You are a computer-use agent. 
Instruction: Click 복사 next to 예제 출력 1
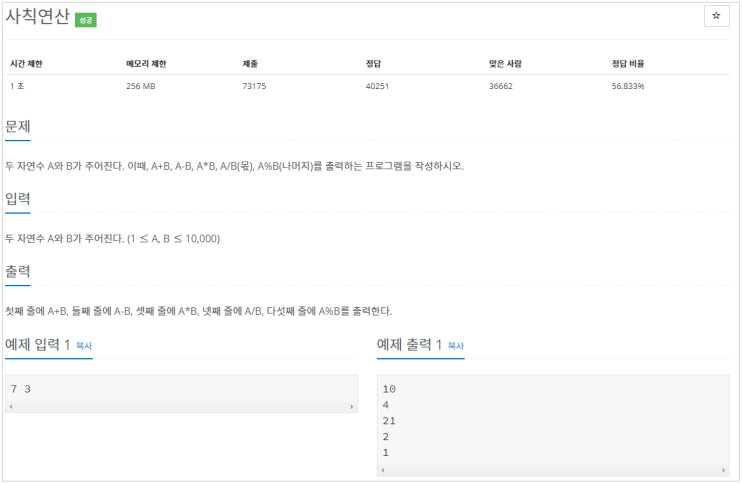click(456, 346)
